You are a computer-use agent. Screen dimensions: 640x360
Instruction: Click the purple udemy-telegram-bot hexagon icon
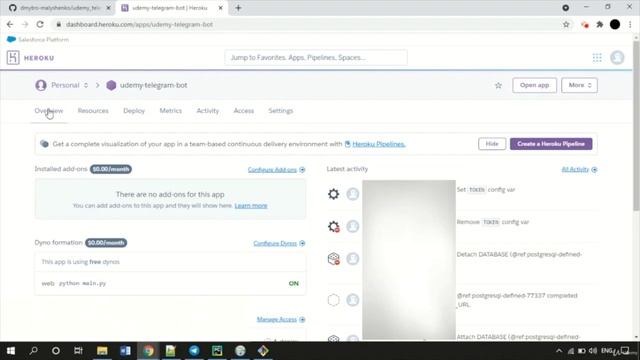click(111, 85)
